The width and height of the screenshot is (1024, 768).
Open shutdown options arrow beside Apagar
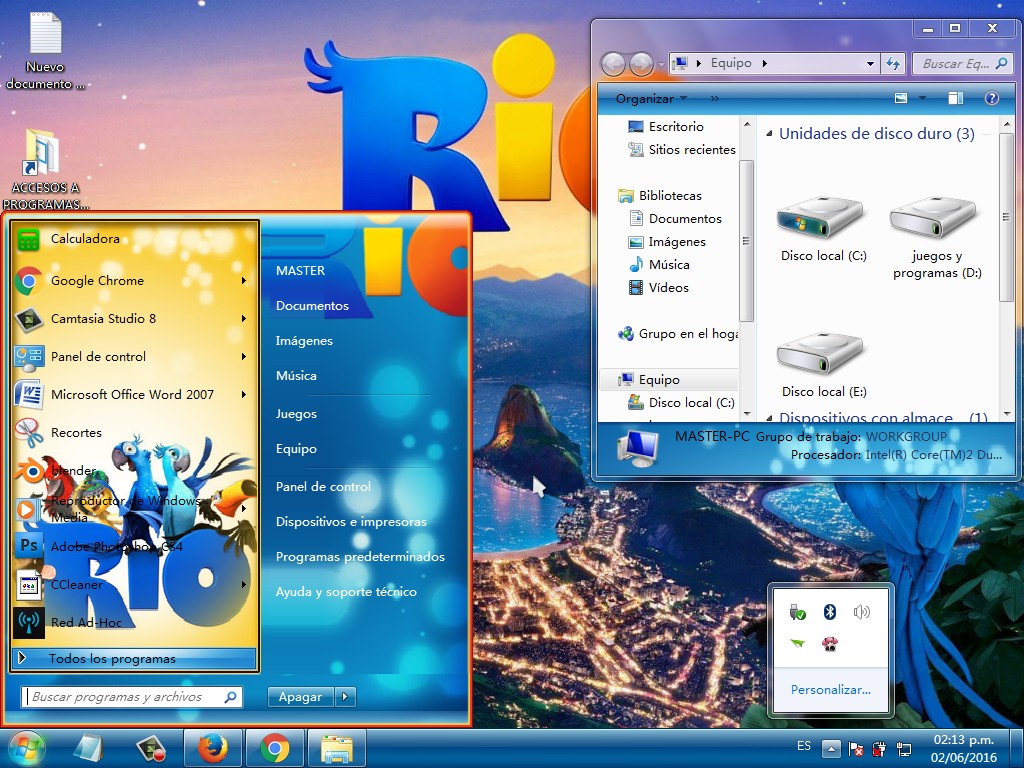pyautogui.click(x=345, y=697)
